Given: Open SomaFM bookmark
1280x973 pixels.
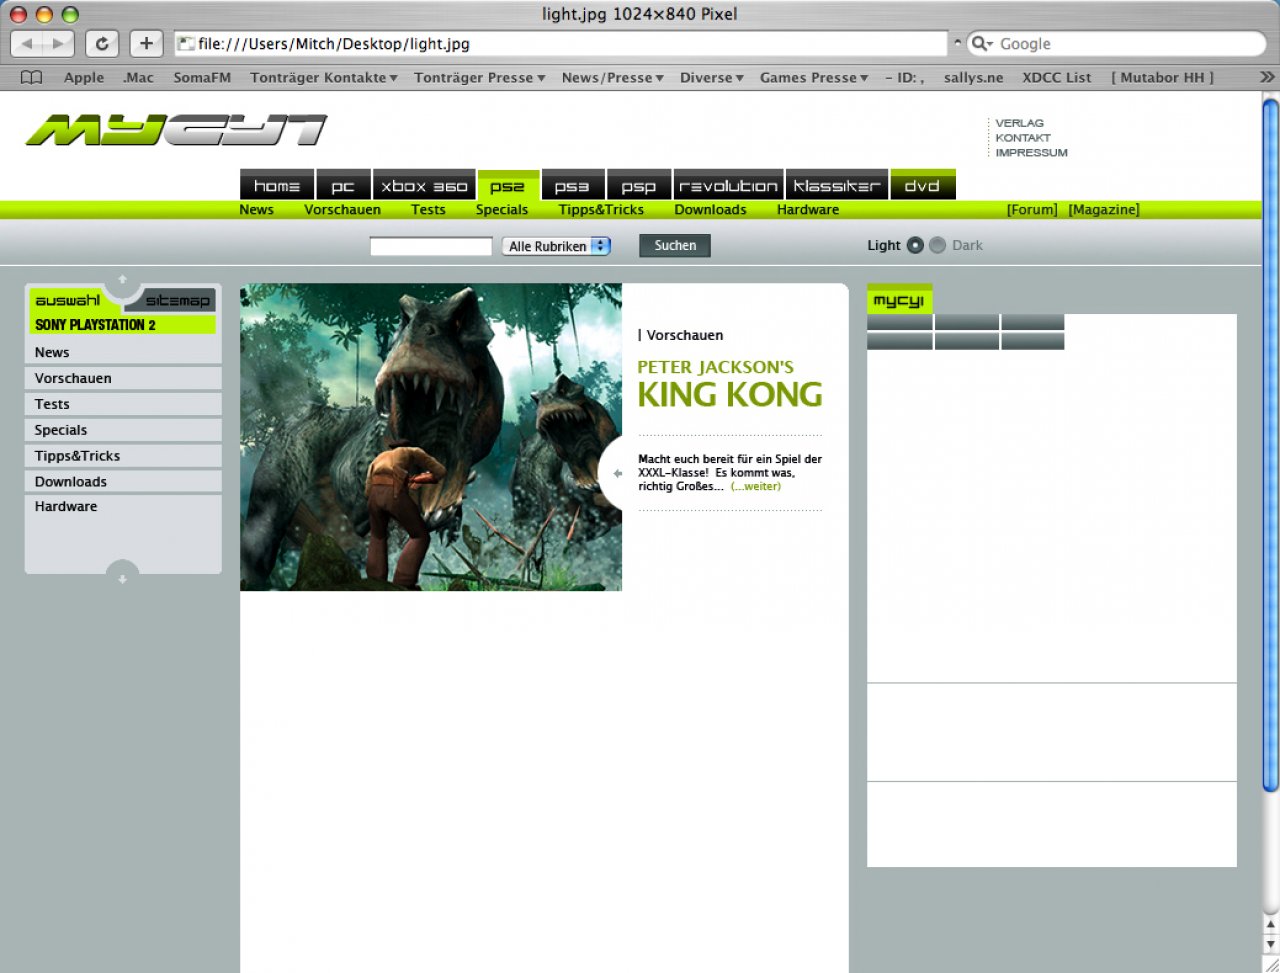Looking at the screenshot, I should (x=202, y=77).
